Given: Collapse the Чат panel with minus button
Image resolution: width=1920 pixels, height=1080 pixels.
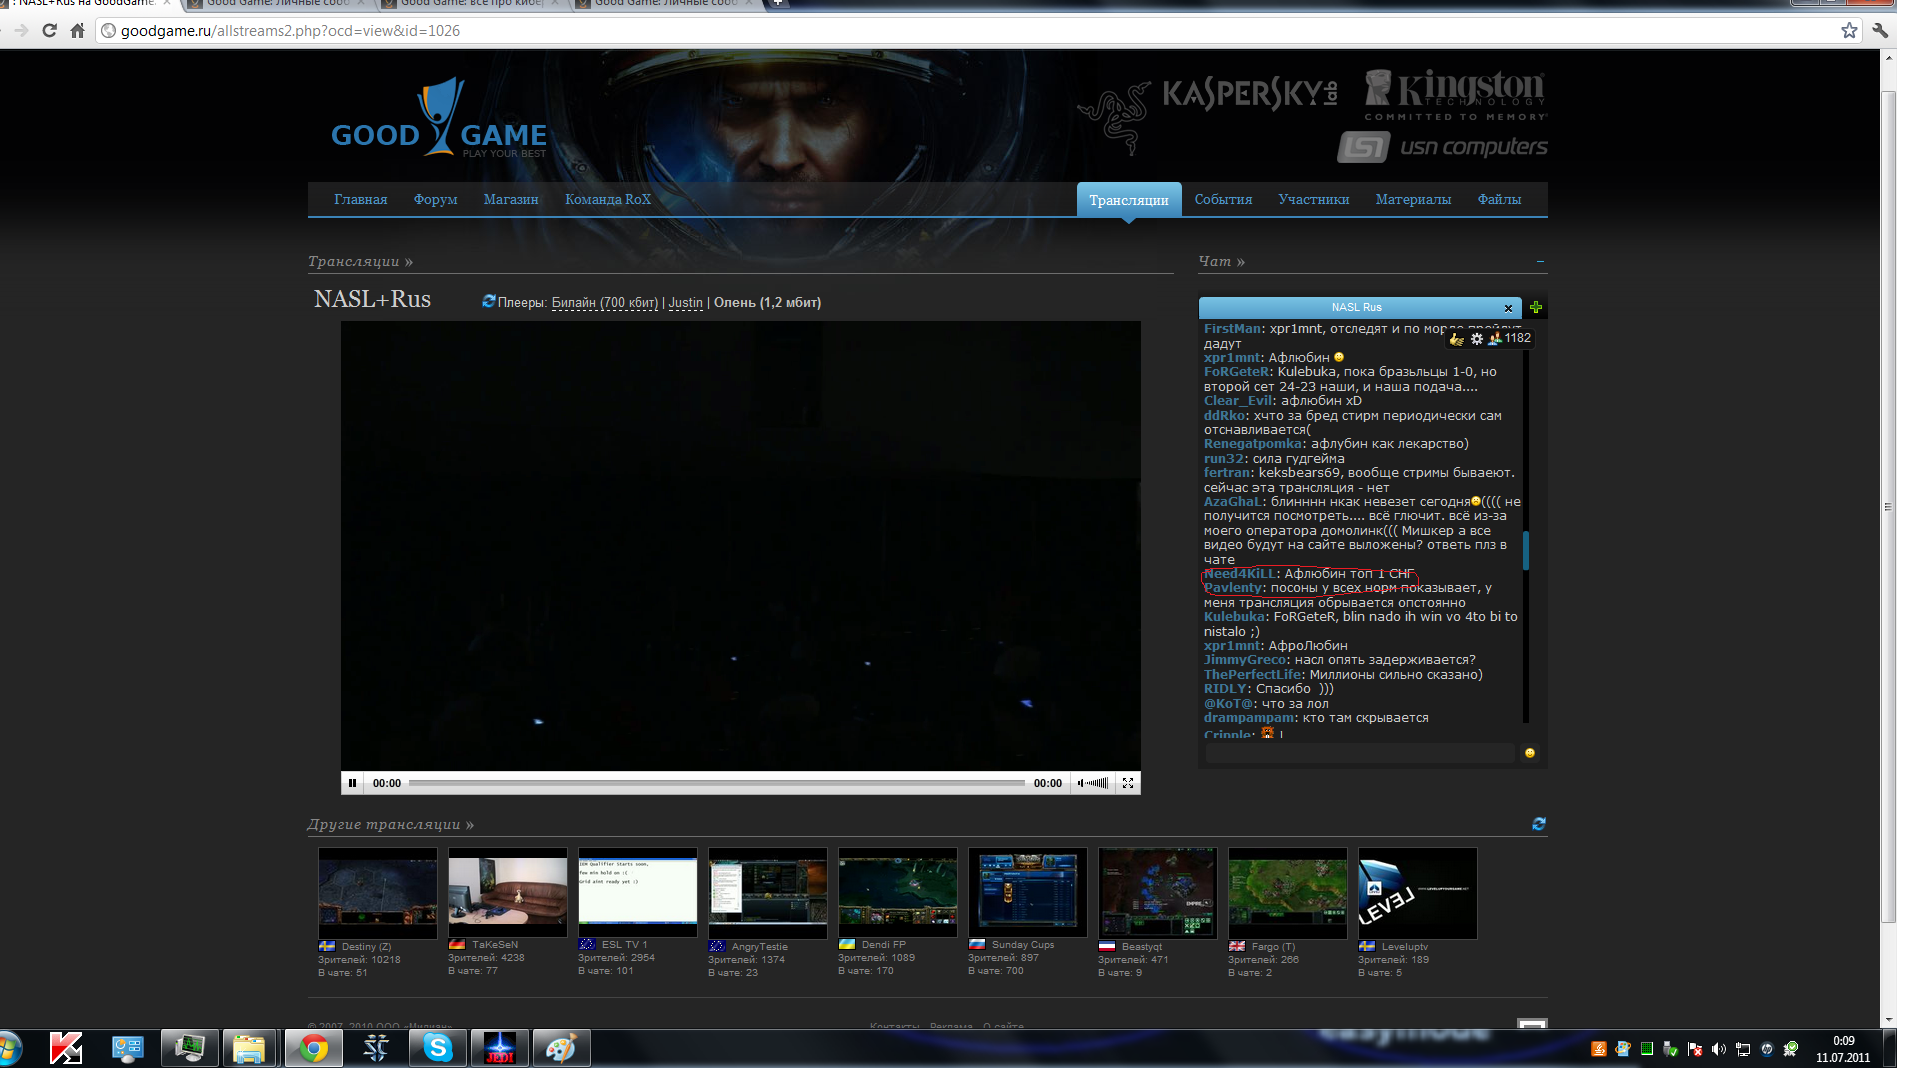Looking at the screenshot, I should (1540, 262).
